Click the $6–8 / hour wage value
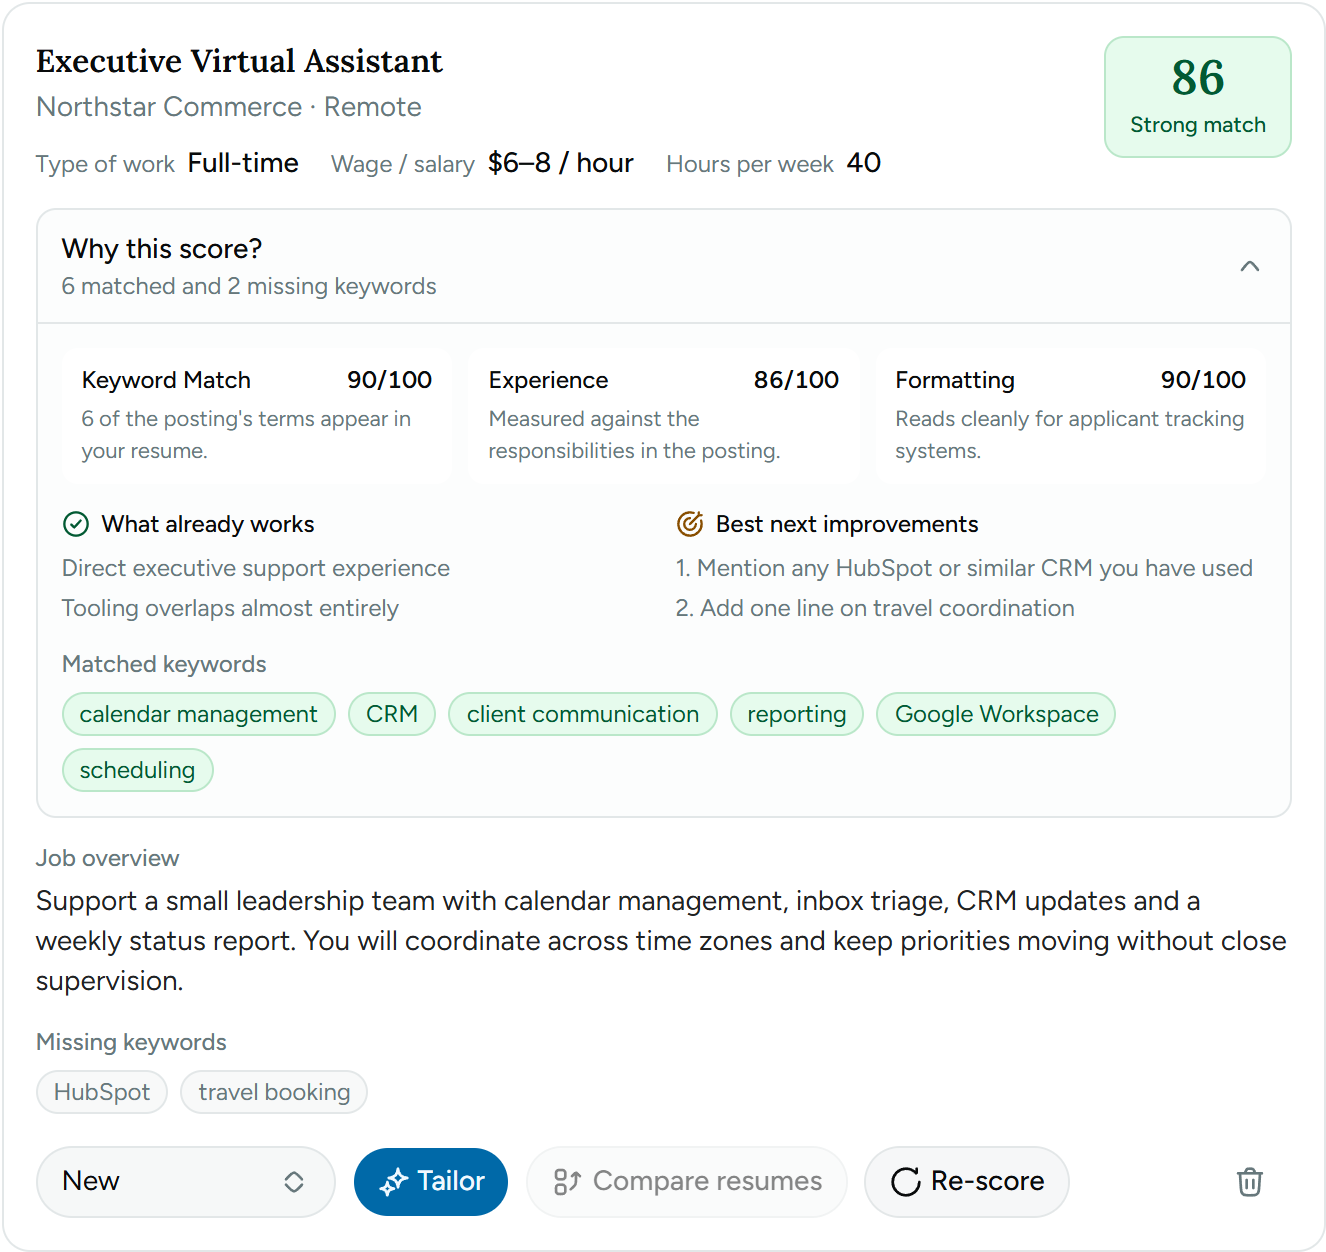 (x=561, y=163)
